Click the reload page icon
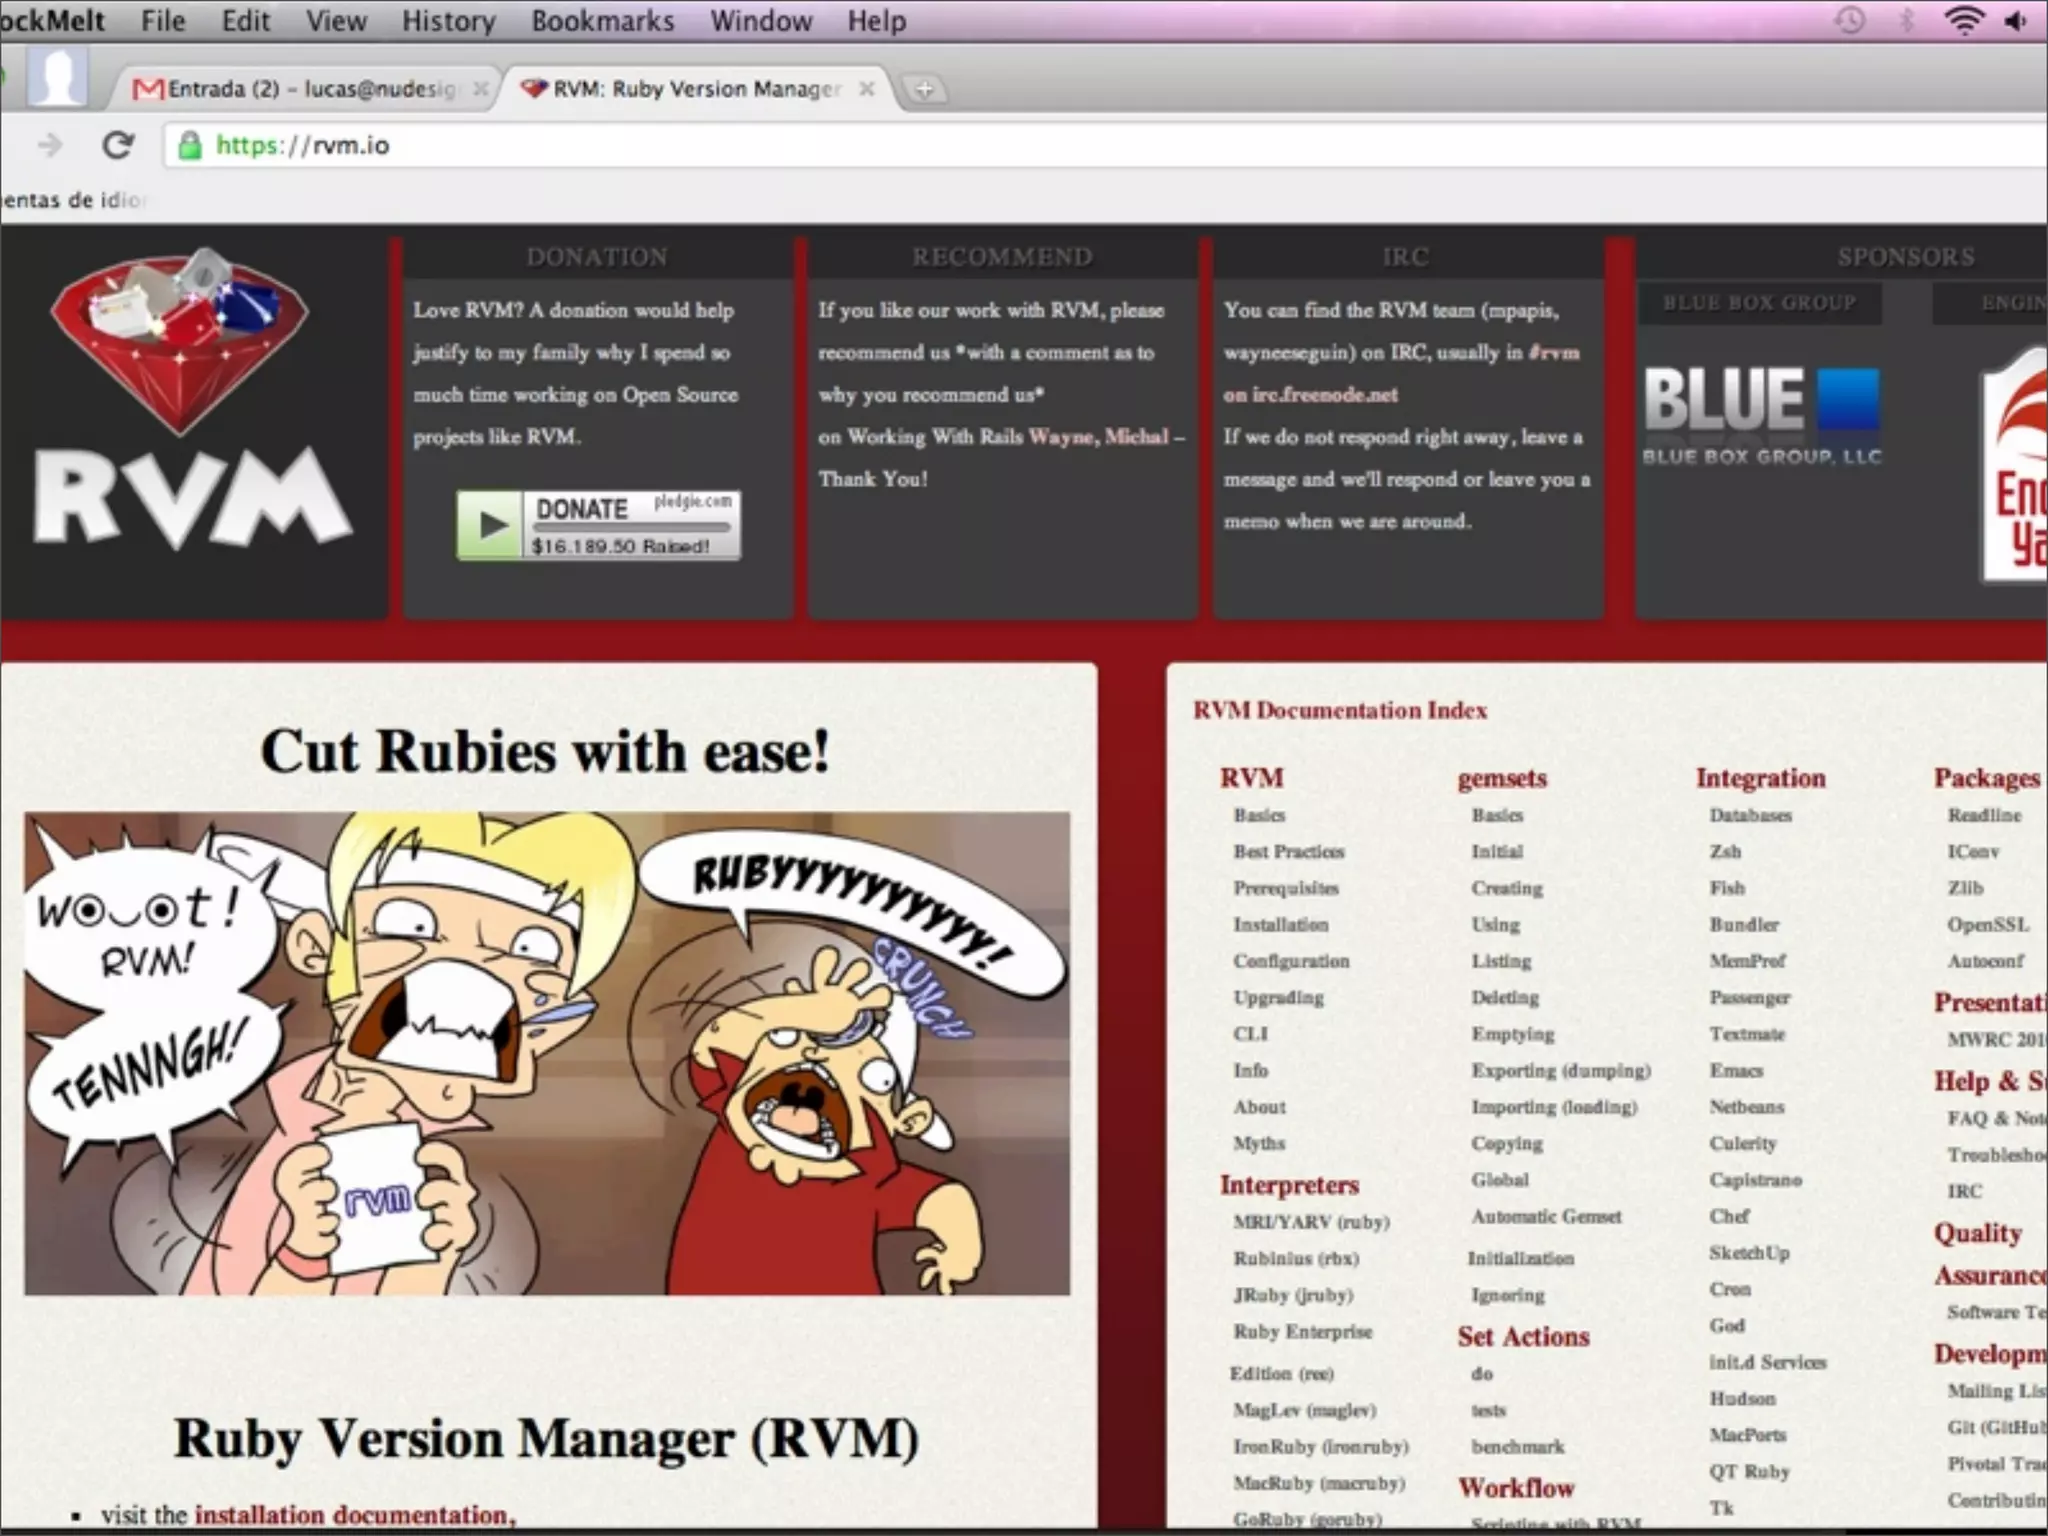The width and height of the screenshot is (2048, 1536). click(118, 146)
